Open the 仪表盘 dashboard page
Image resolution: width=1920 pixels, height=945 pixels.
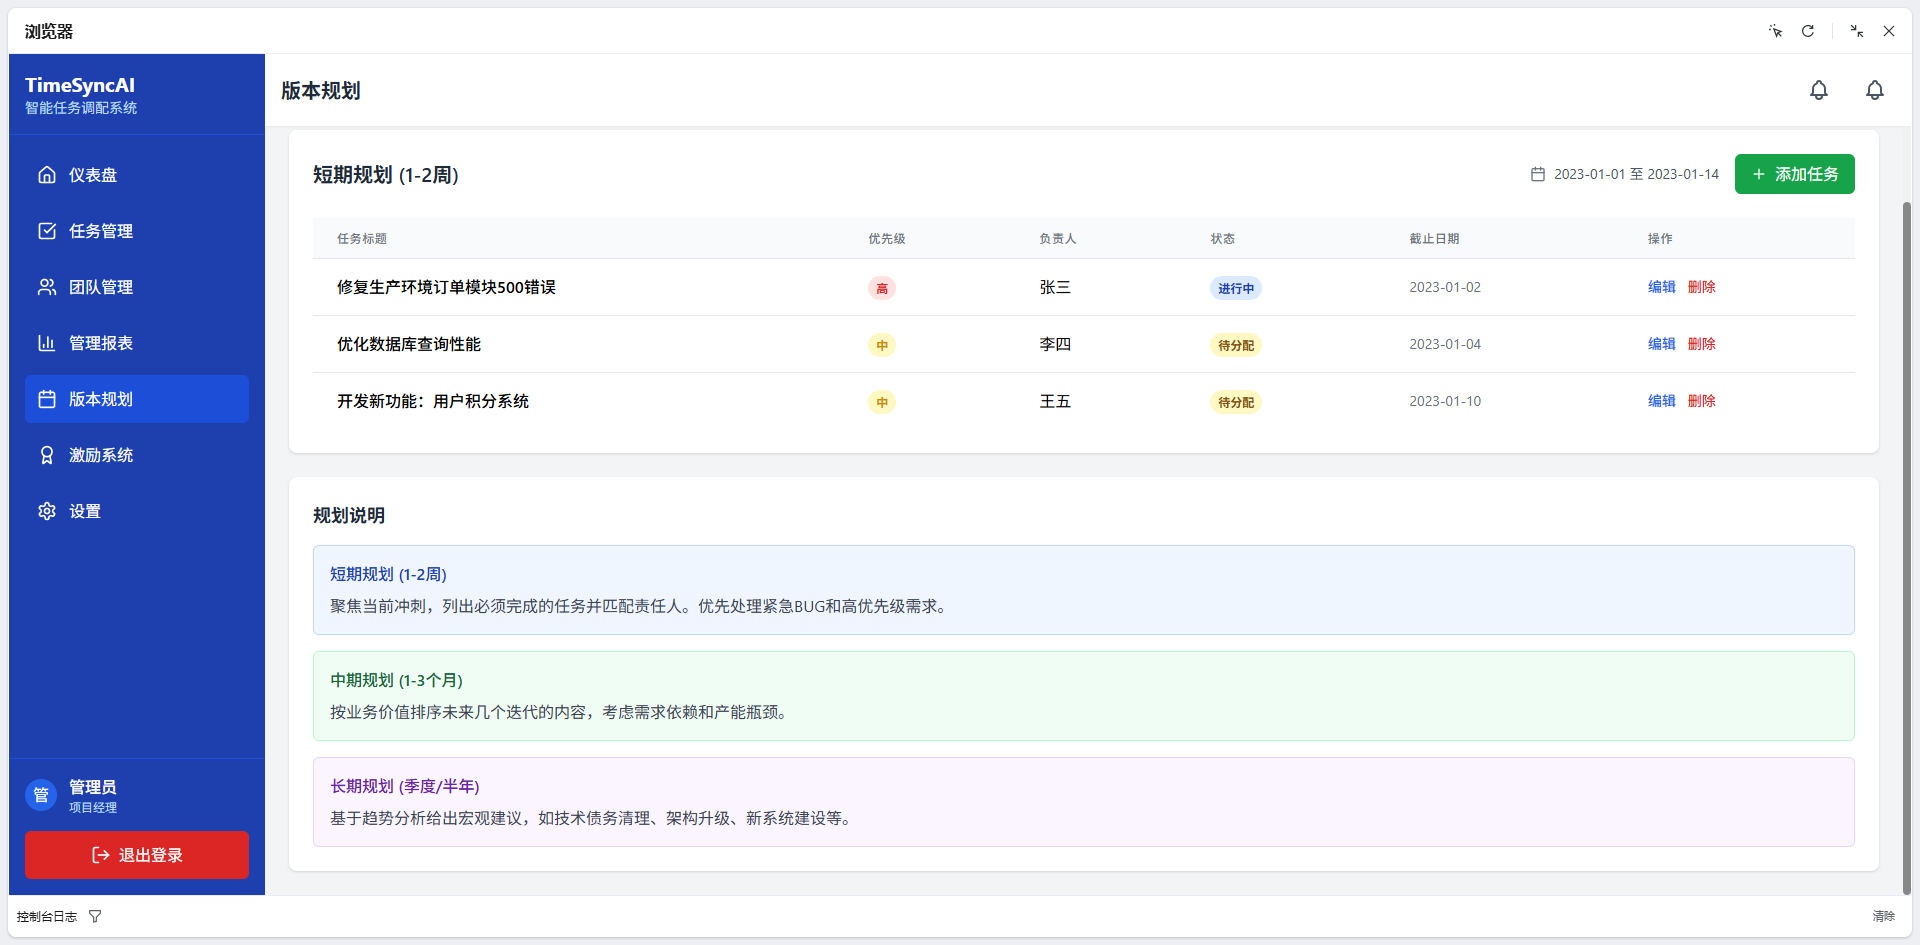137,175
